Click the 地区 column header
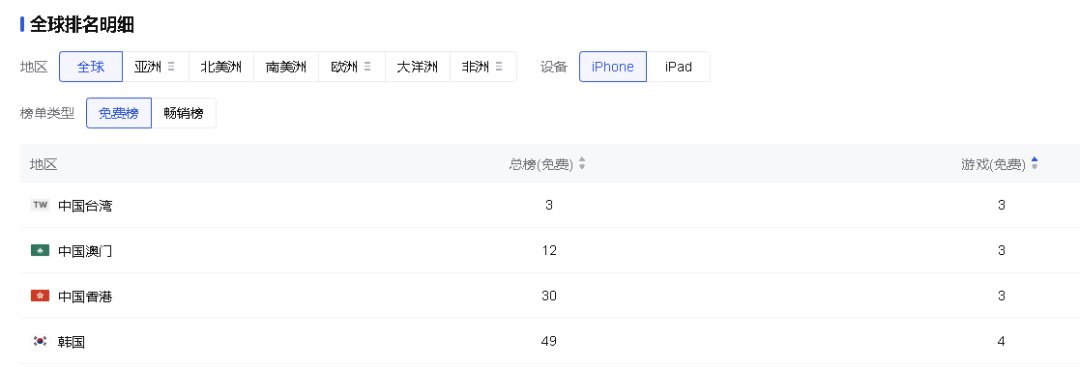The image size is (1080, 367). 43,164
